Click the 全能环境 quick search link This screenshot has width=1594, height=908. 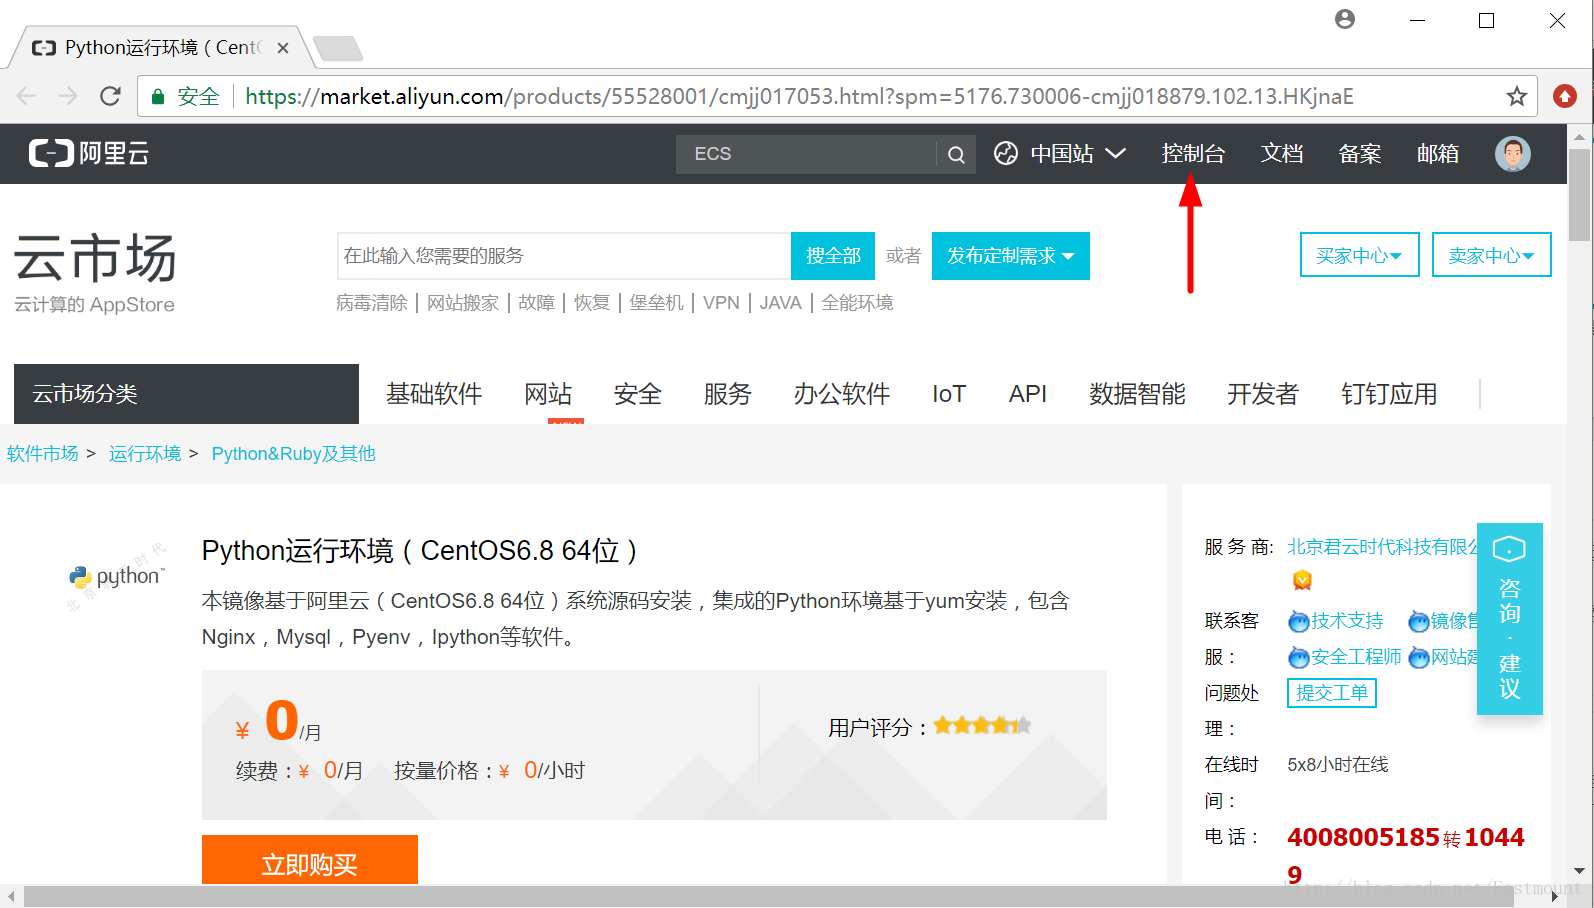(857, 303)
